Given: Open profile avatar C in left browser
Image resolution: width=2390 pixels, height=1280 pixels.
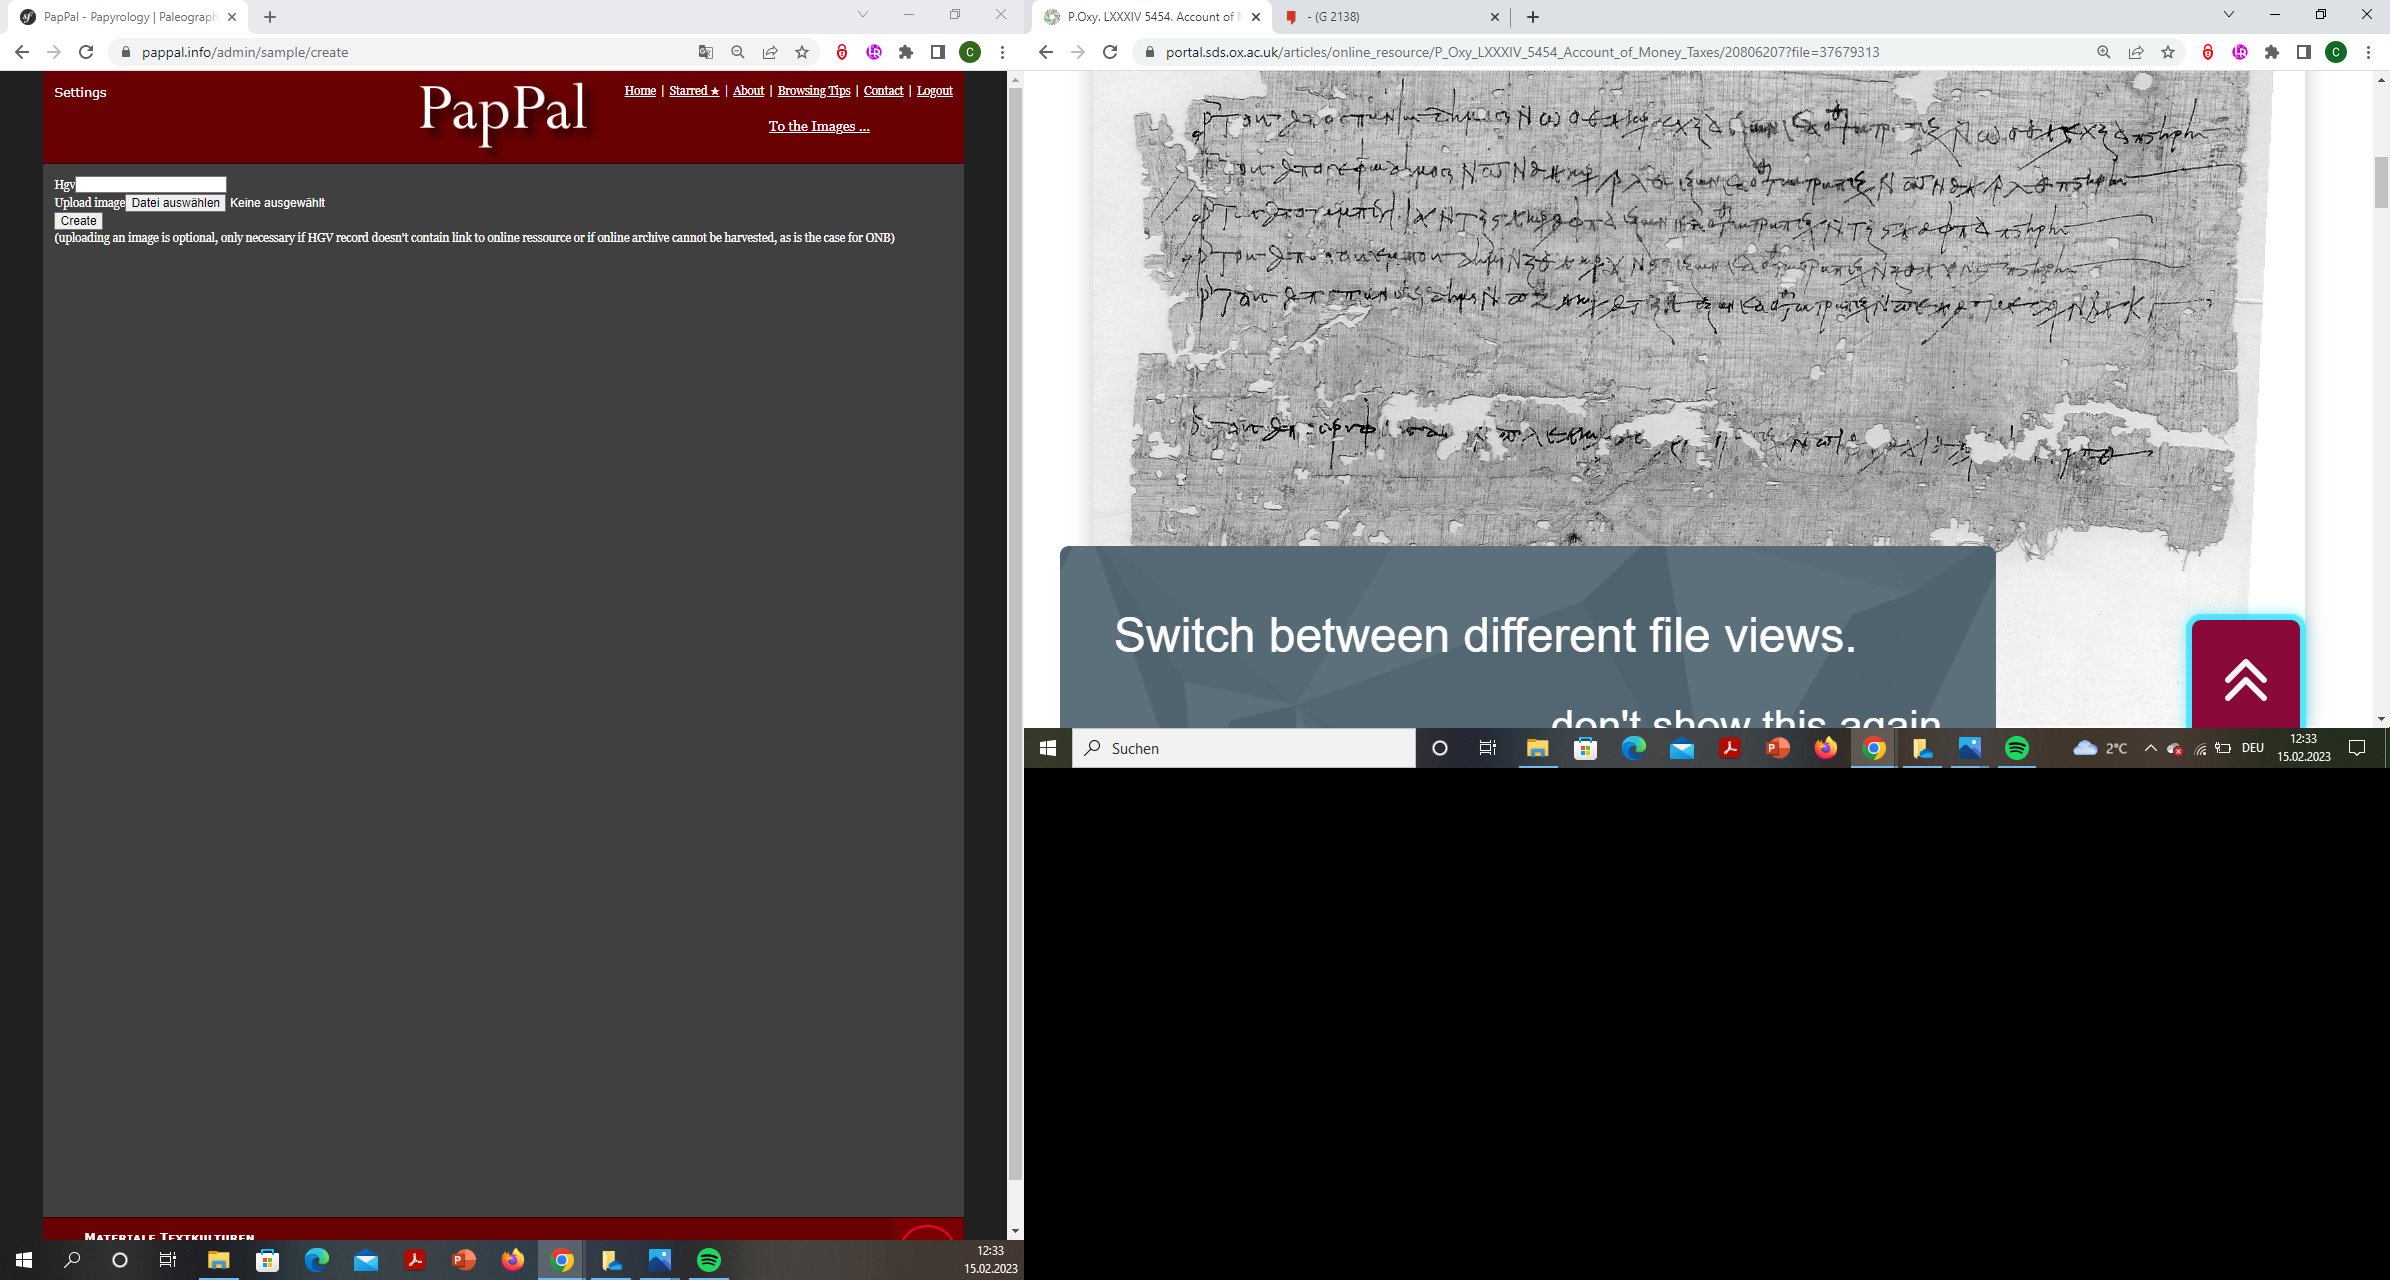Looking at the screenshot, I should (970, 52).
